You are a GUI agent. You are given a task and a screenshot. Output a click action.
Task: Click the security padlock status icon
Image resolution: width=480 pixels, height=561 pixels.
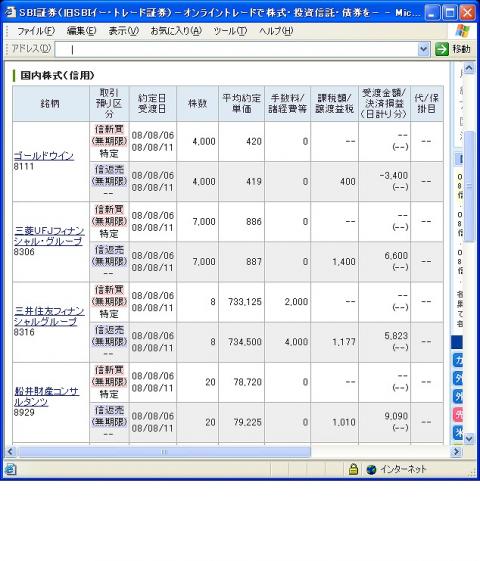point(353,469)
